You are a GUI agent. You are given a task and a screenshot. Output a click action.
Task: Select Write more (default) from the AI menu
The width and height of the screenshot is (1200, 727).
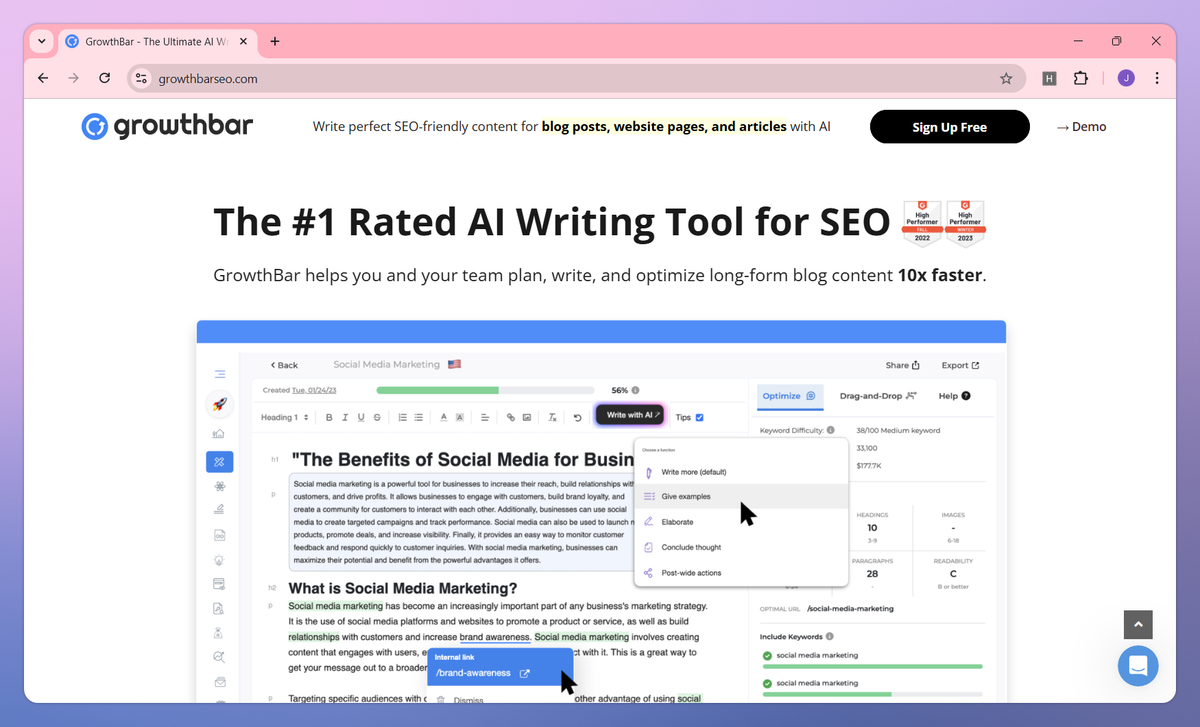[x=741, y=472]
